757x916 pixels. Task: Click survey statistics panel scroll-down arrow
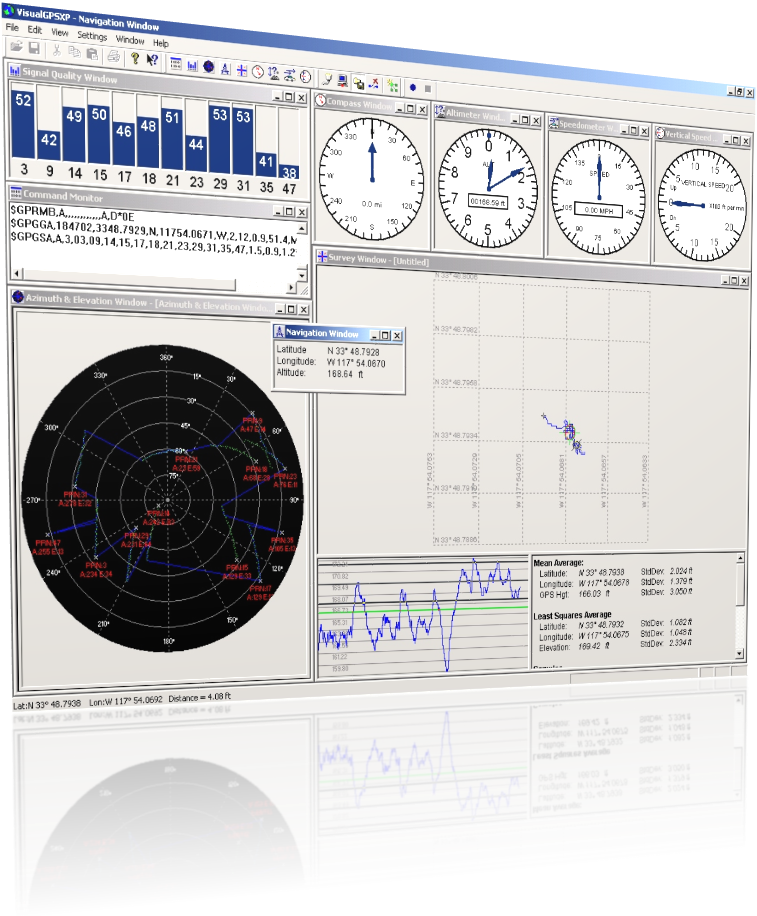point(740,653)
